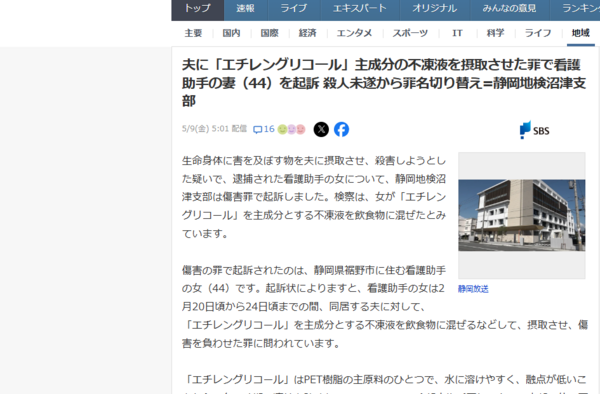Image resolution: width=600 pixels, height=394 pixels.
Task: Select the 科学 category
Action: click(x=496, y=33)
